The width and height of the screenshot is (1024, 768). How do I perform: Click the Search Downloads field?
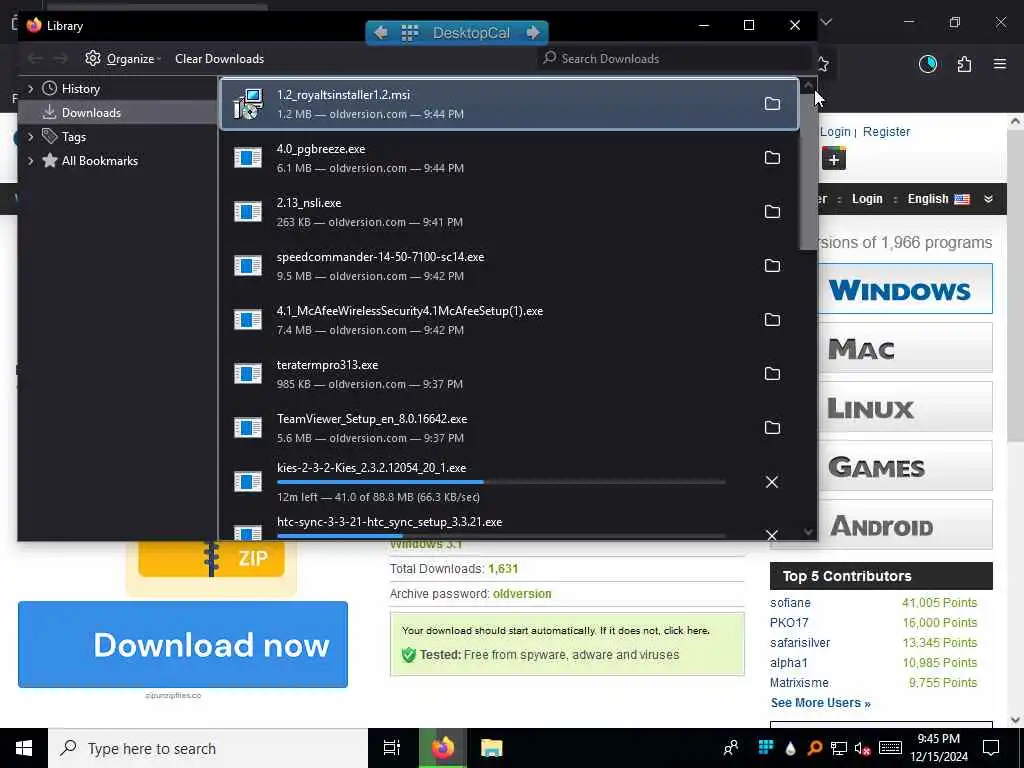pyautogui.click(x=675, y=59)
